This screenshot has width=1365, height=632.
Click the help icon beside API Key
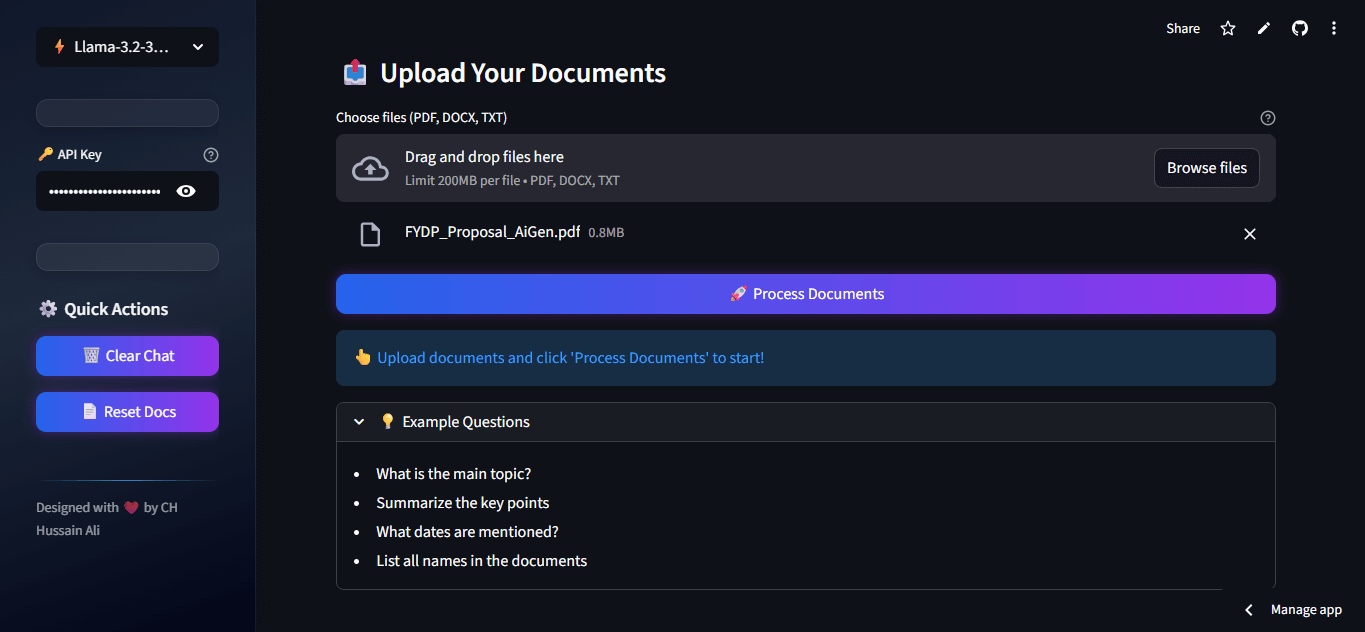tap(210, 154)
